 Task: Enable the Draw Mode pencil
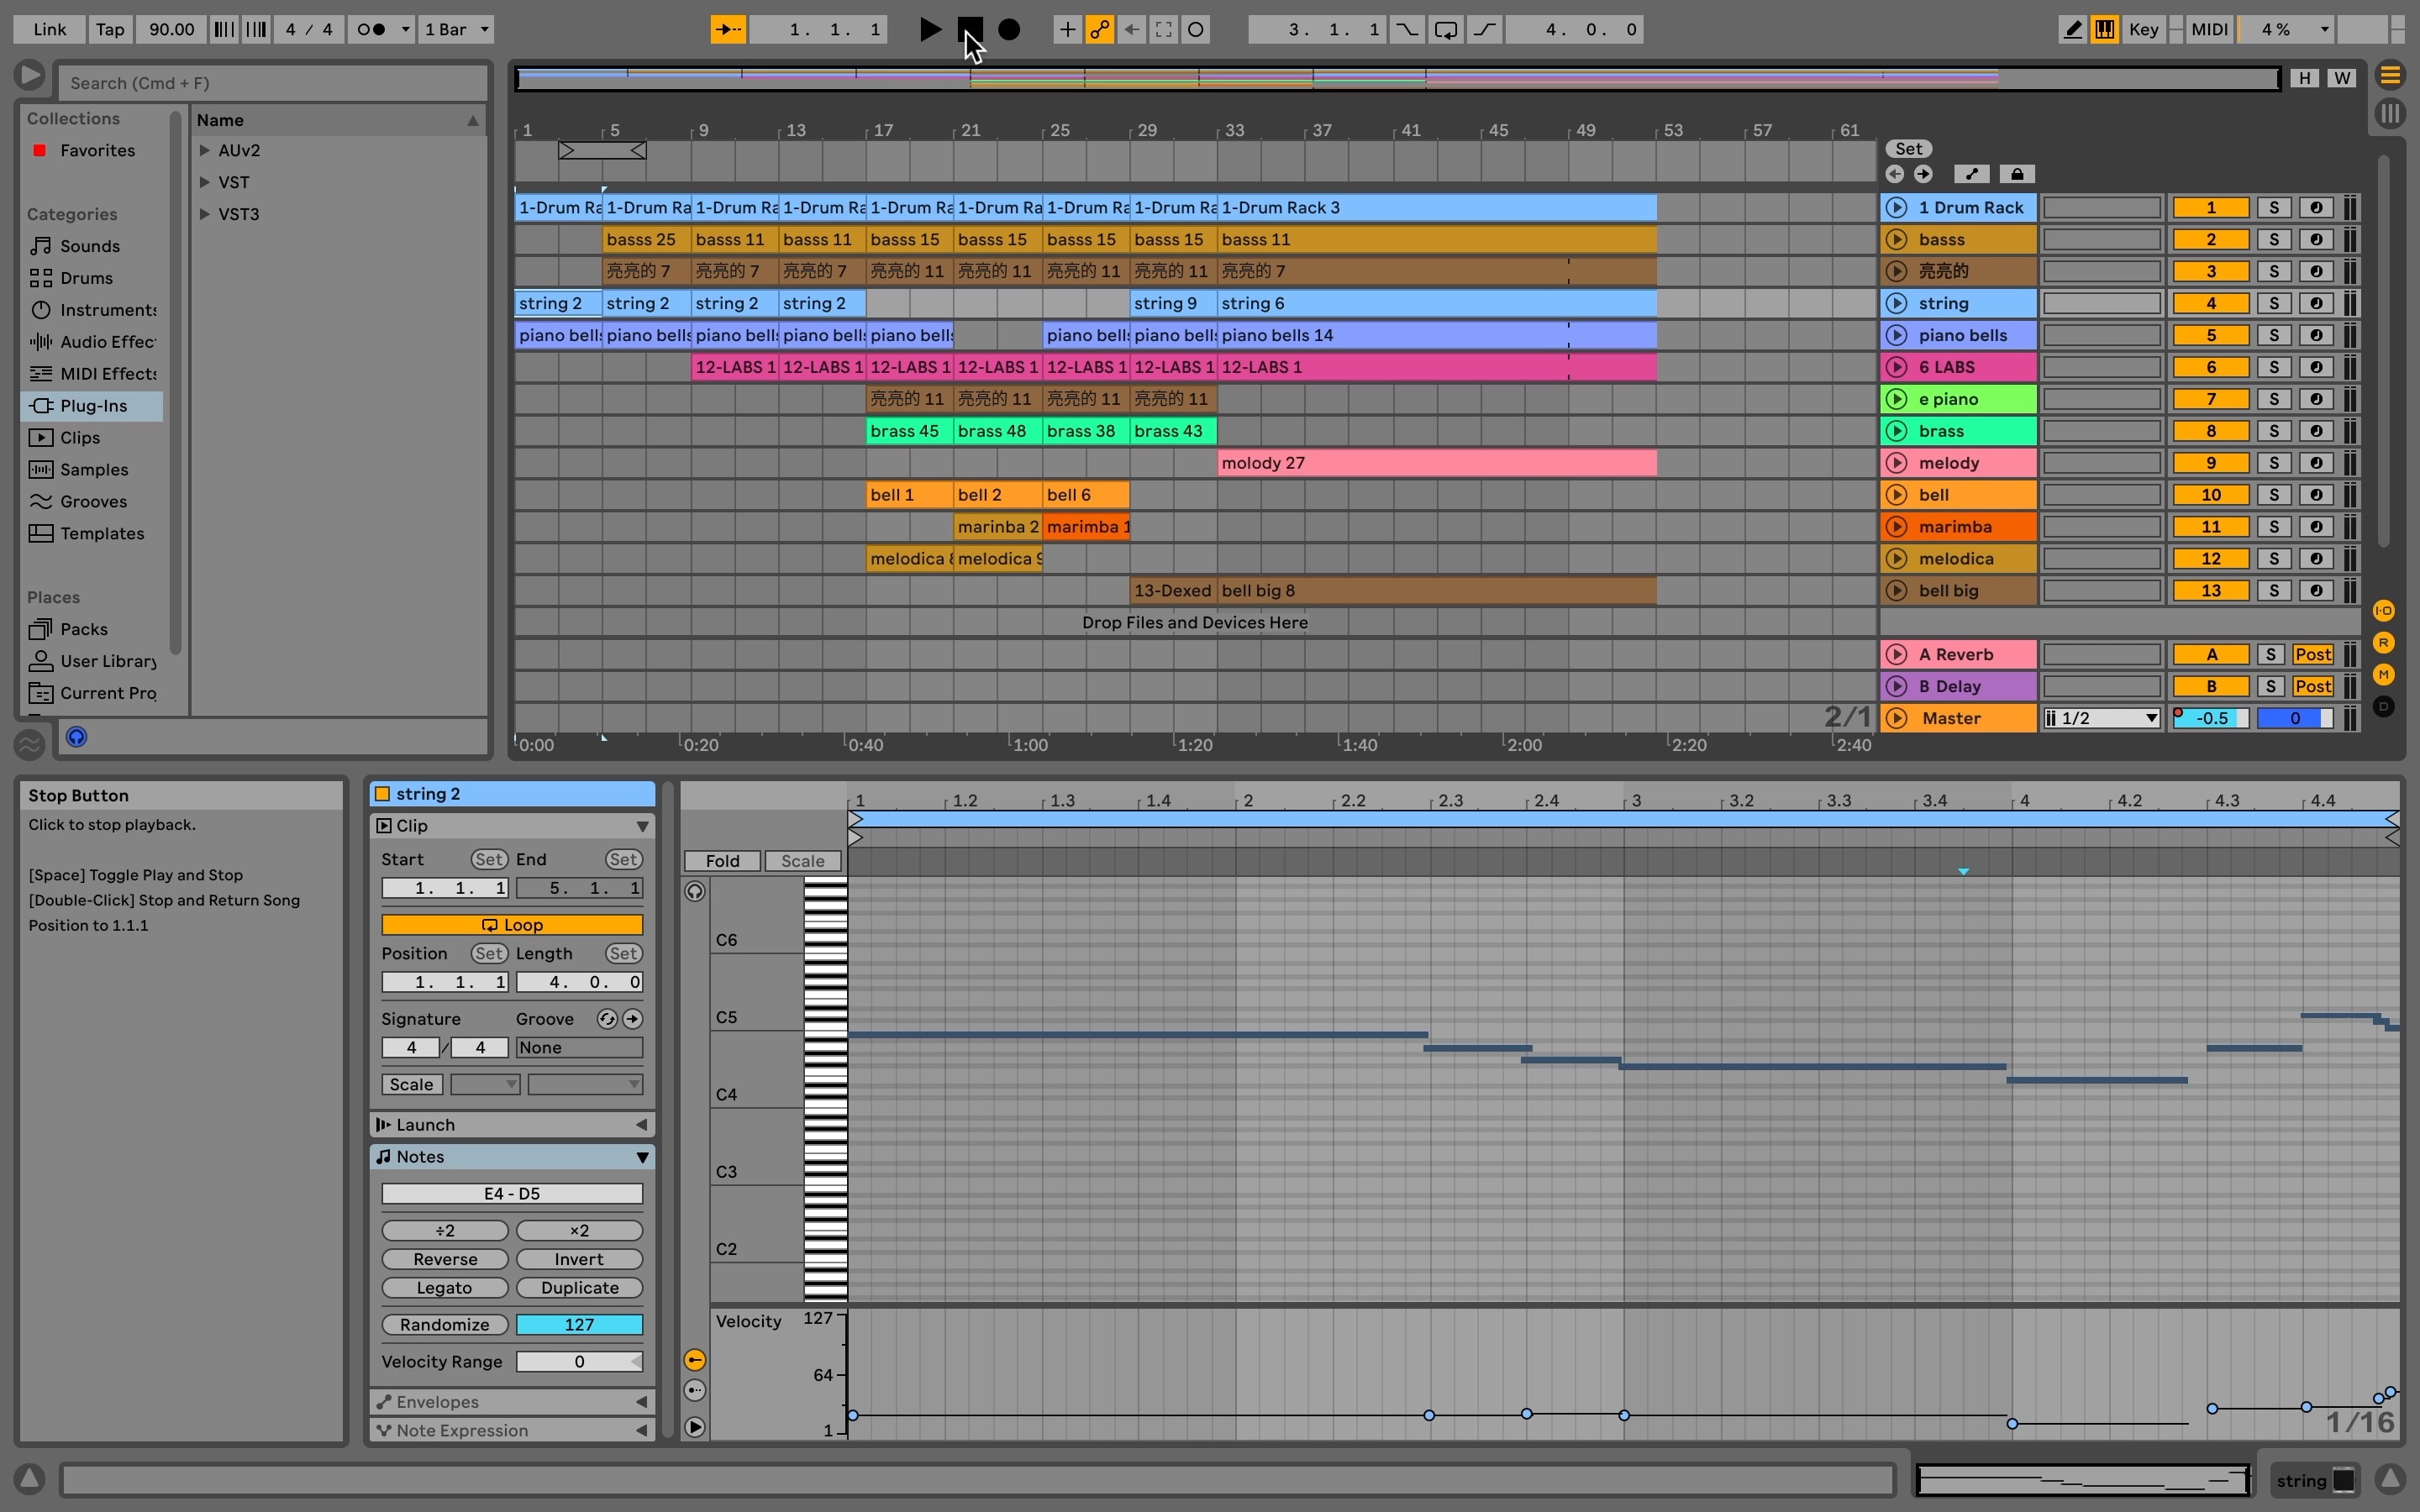coord(2072,29)
